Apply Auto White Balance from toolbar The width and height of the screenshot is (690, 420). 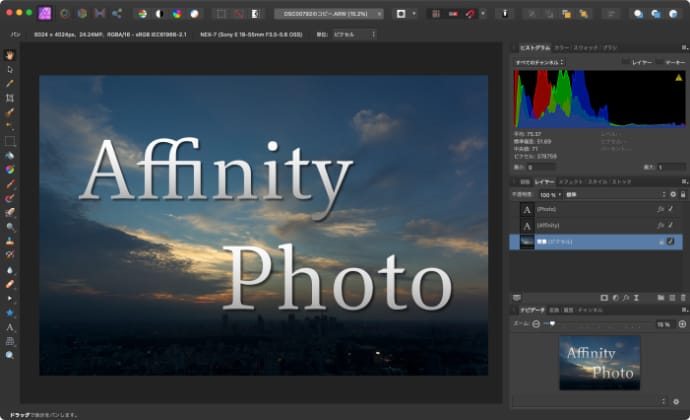point(194,14)
